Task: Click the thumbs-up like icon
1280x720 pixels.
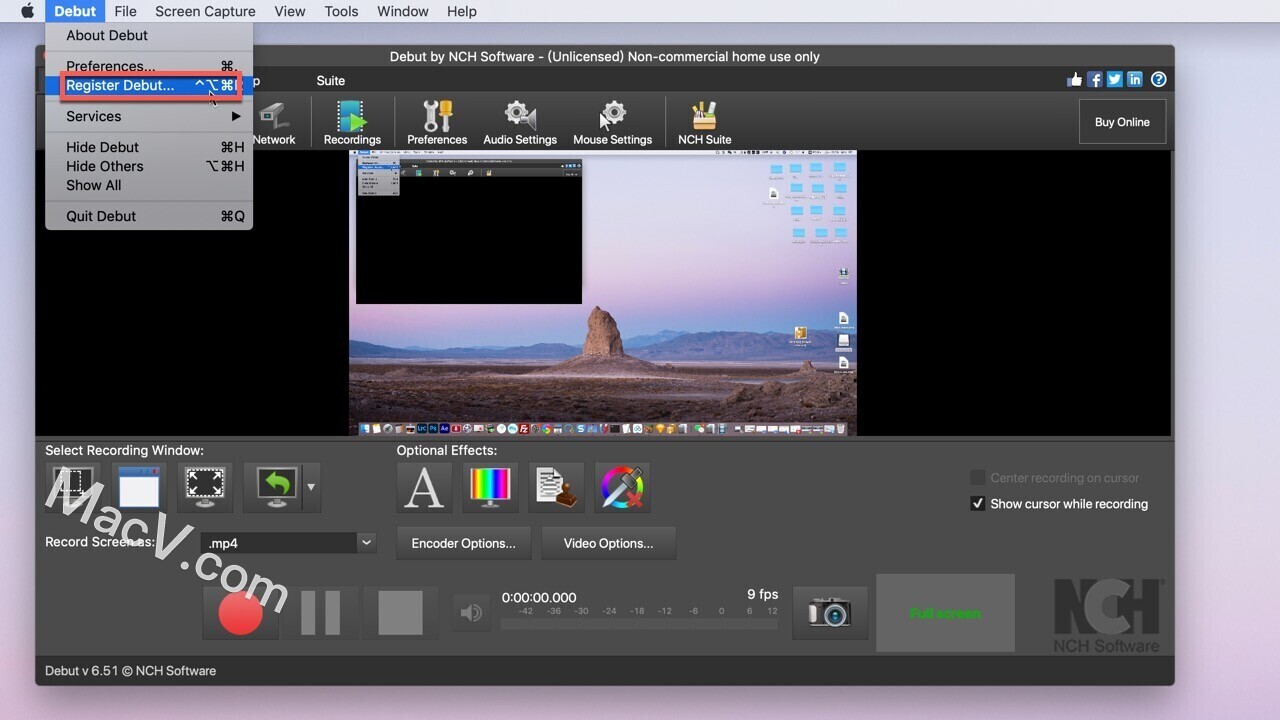Action: tap(1074, 80)
